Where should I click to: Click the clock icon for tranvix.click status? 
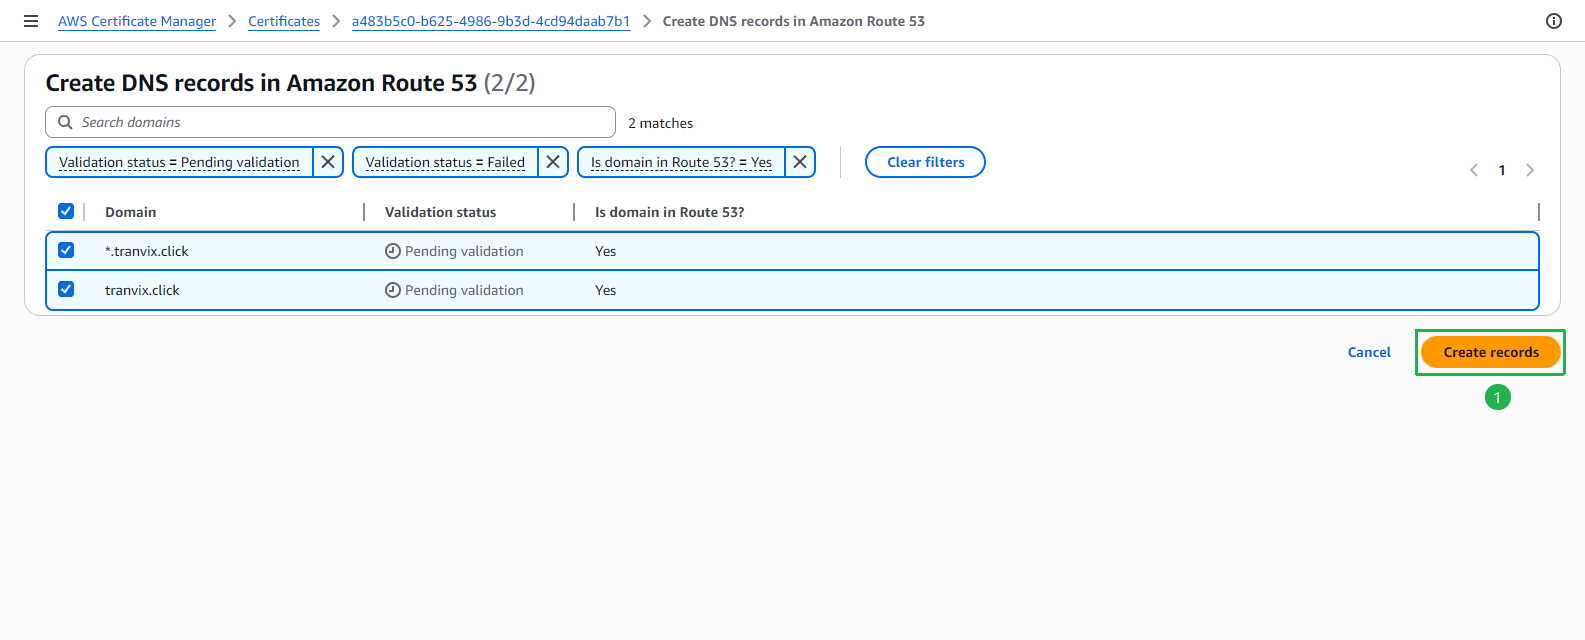(393, 290)
